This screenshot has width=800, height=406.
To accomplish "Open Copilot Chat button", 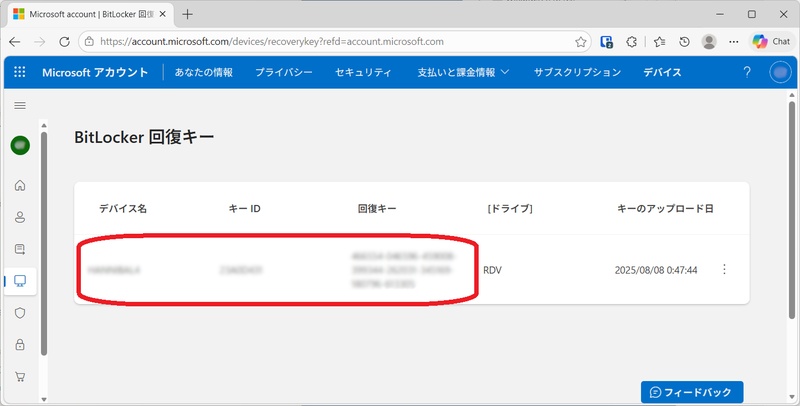I will (771, 42).
